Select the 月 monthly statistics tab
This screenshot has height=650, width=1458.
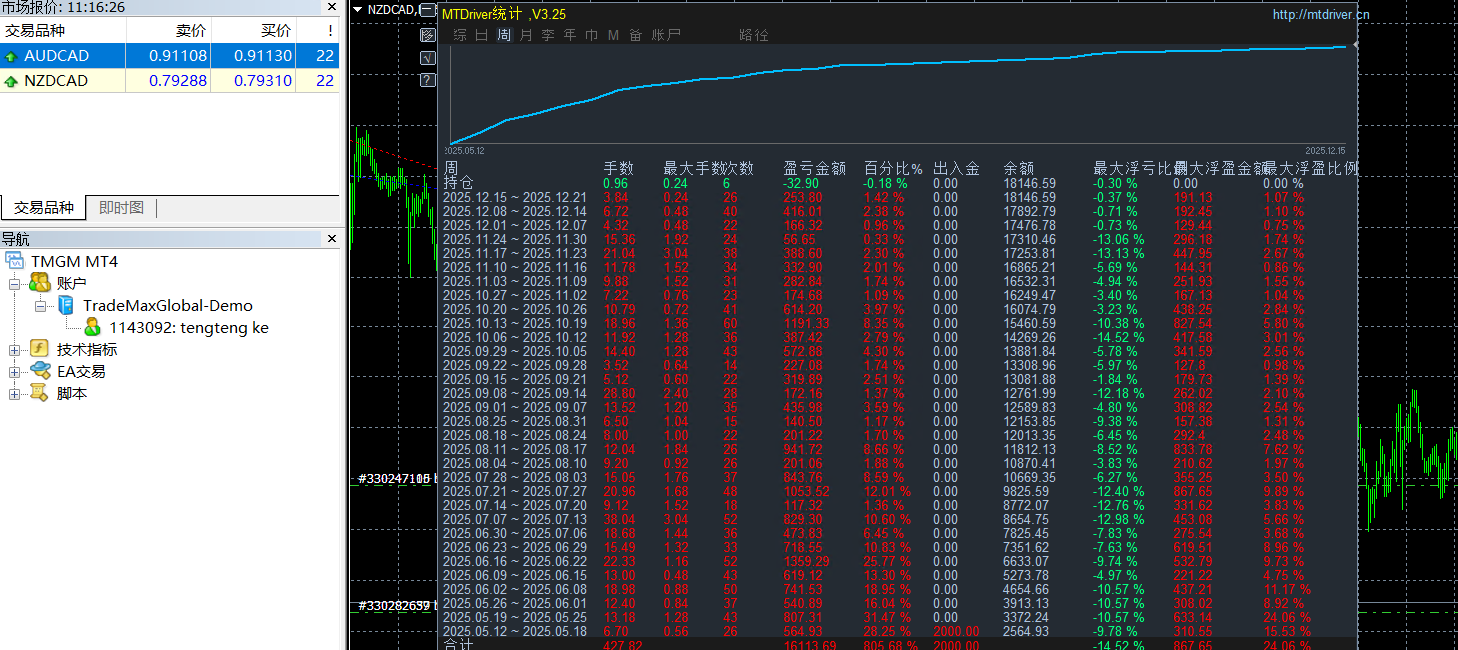[526, 35]
